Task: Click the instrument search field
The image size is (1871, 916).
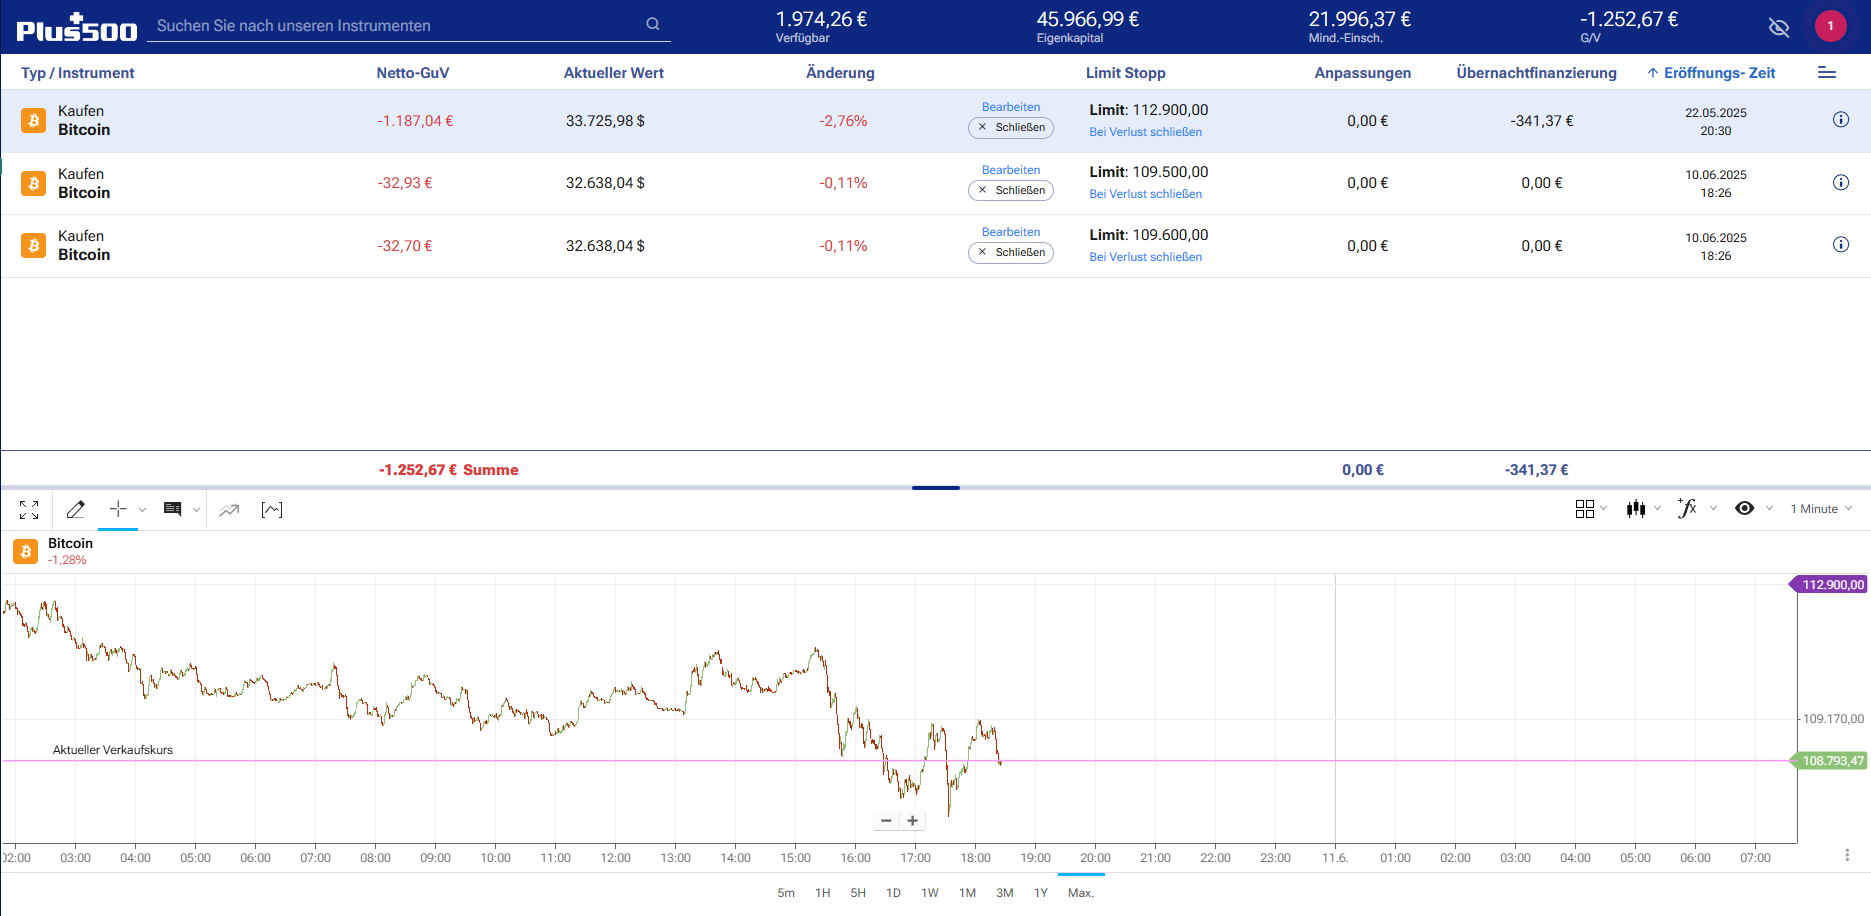Action: coord(400,26)
